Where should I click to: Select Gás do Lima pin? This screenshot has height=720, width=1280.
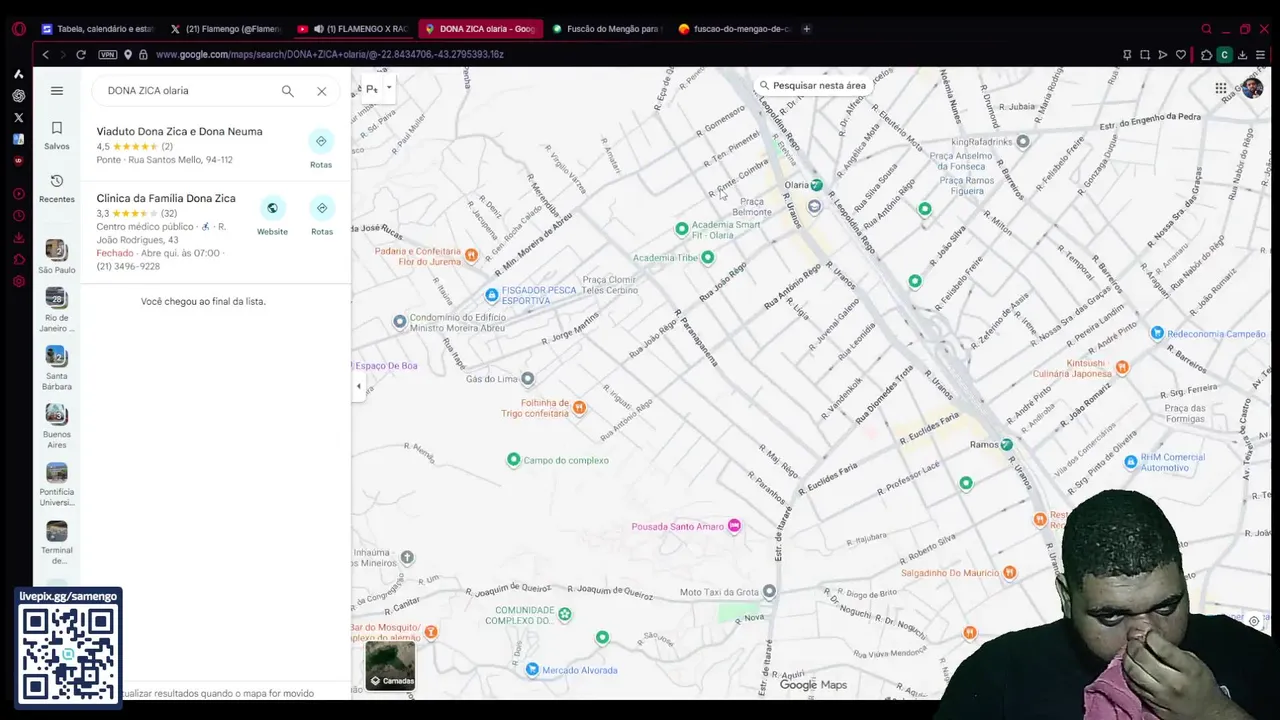[x=528, y=379]
